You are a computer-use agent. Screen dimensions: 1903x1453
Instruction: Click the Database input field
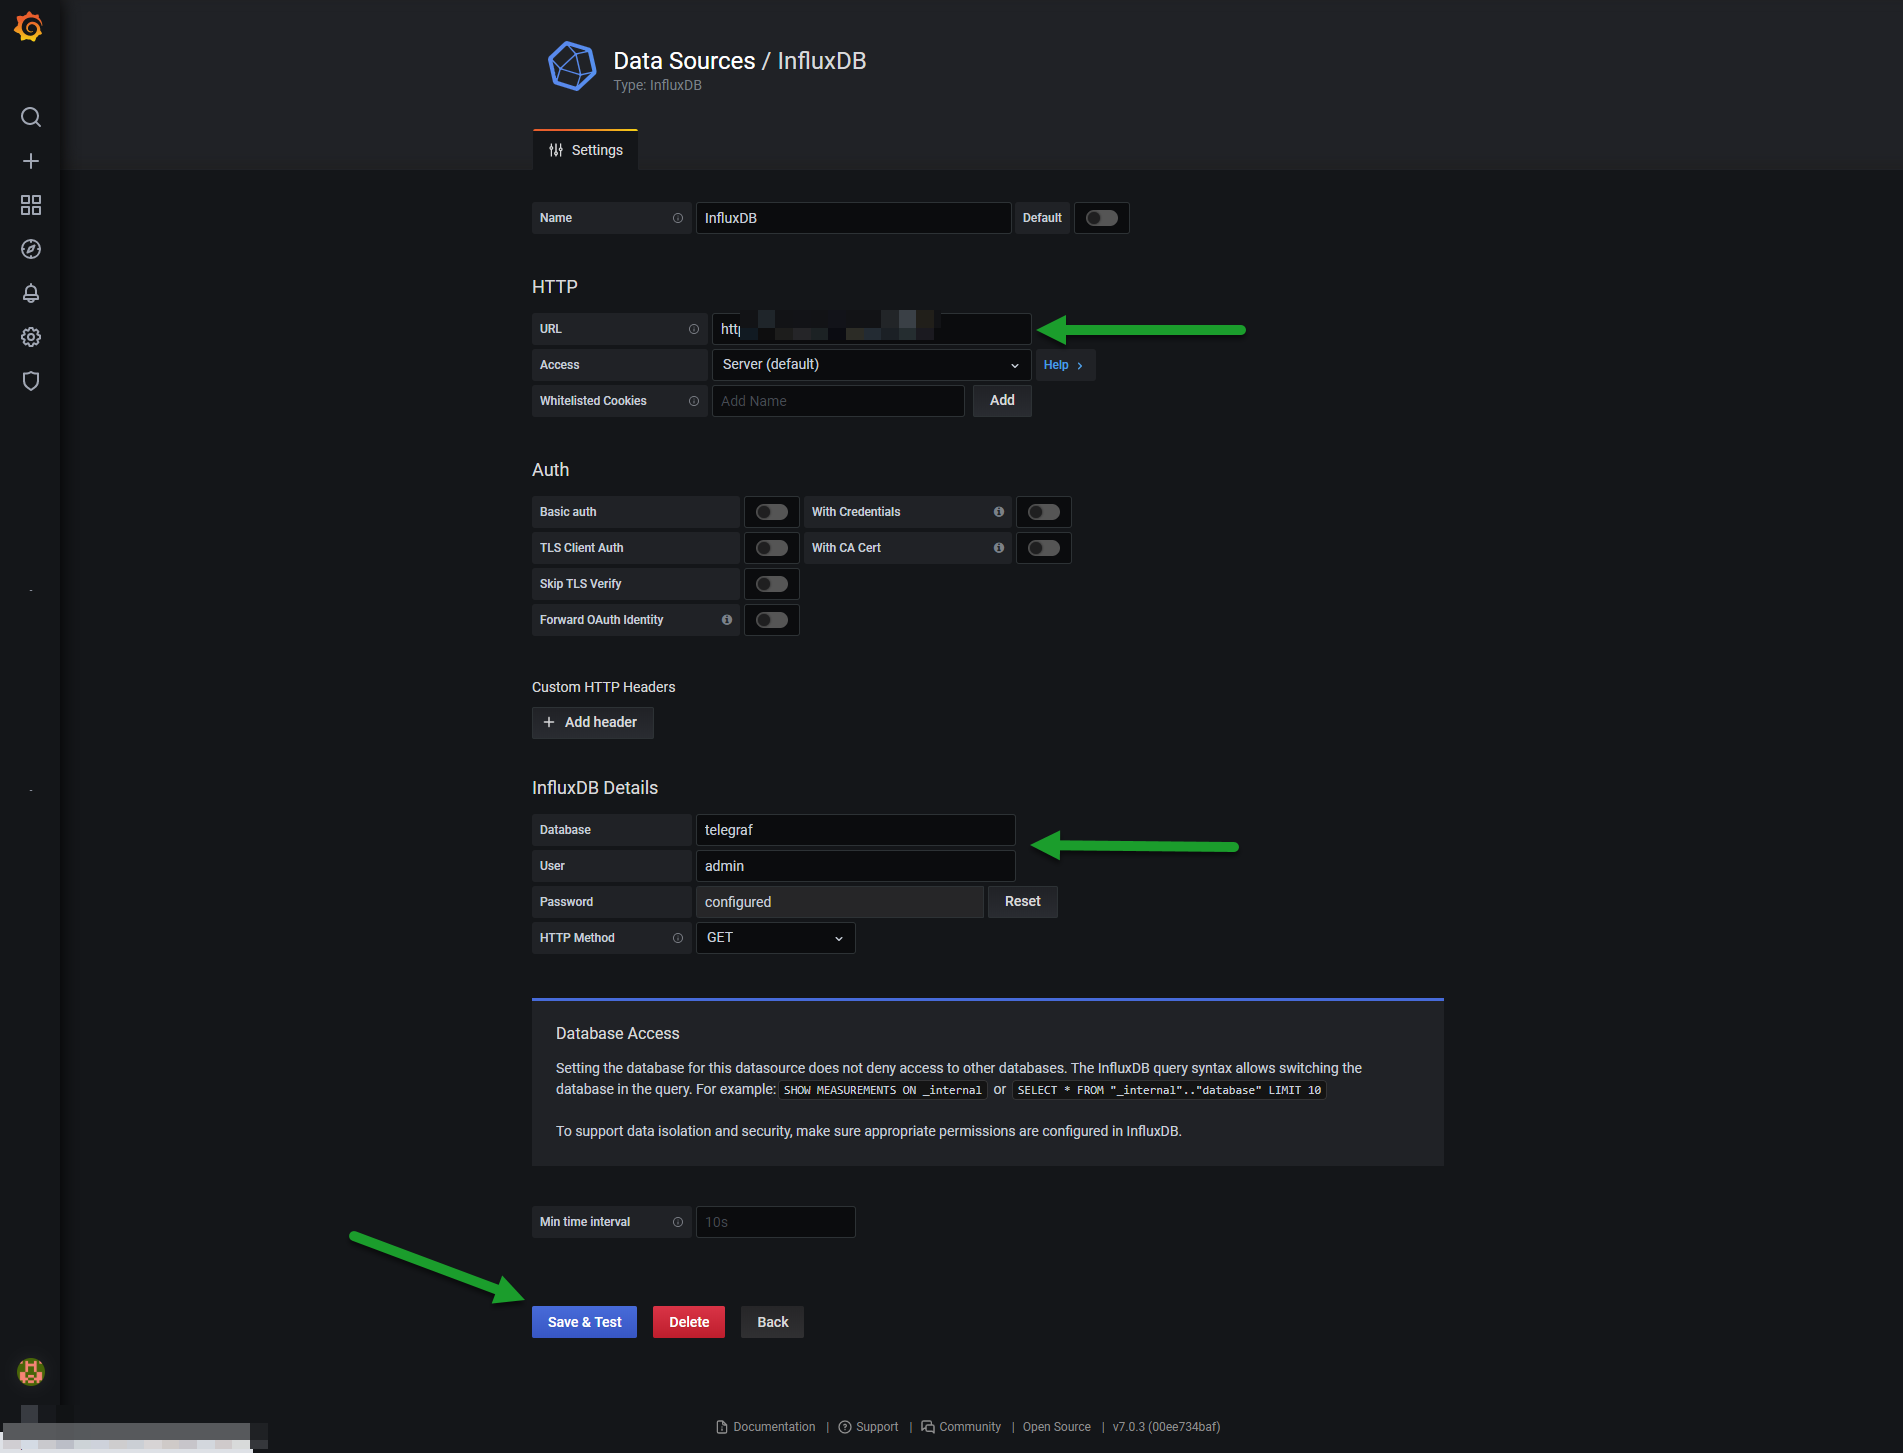click(x=856, y=830)
